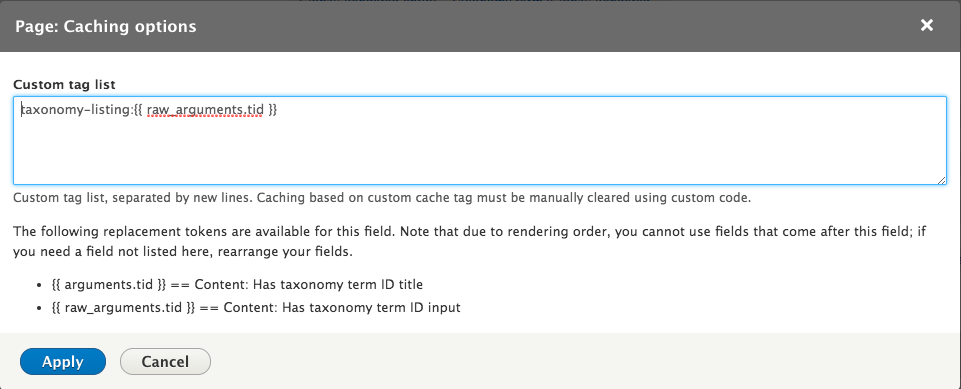This screenshot has height=389, width=961.
Task: Place cursor in 'taxonomy-listing:' text
Action: [77, 110]
